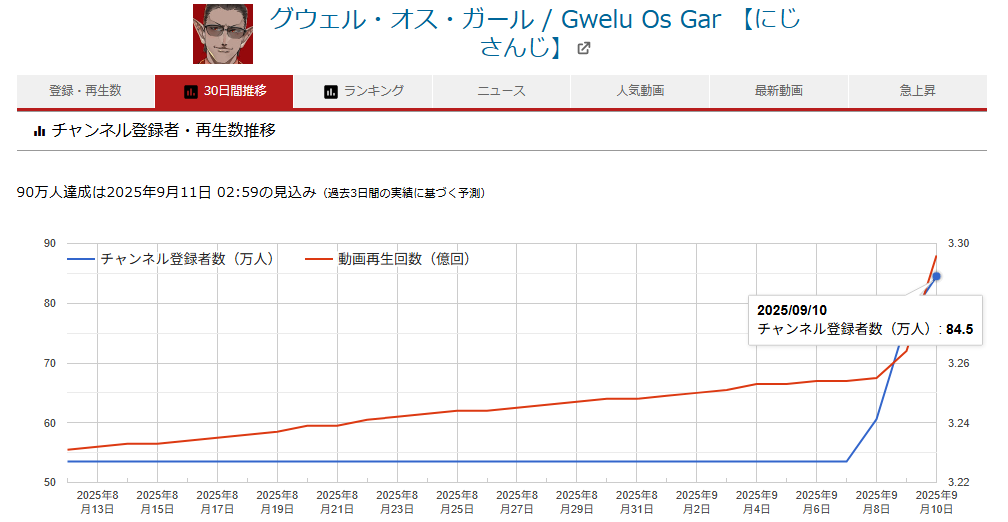Click the external link icon beside channel title
The image size is (1008, 522).
pyautogui.click(x=584, y=48)
